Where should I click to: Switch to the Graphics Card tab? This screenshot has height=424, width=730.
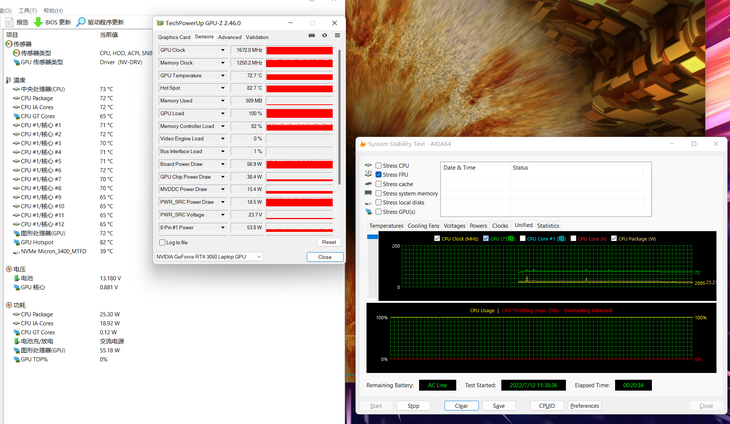pyautogui.click(x=174, y=37)
